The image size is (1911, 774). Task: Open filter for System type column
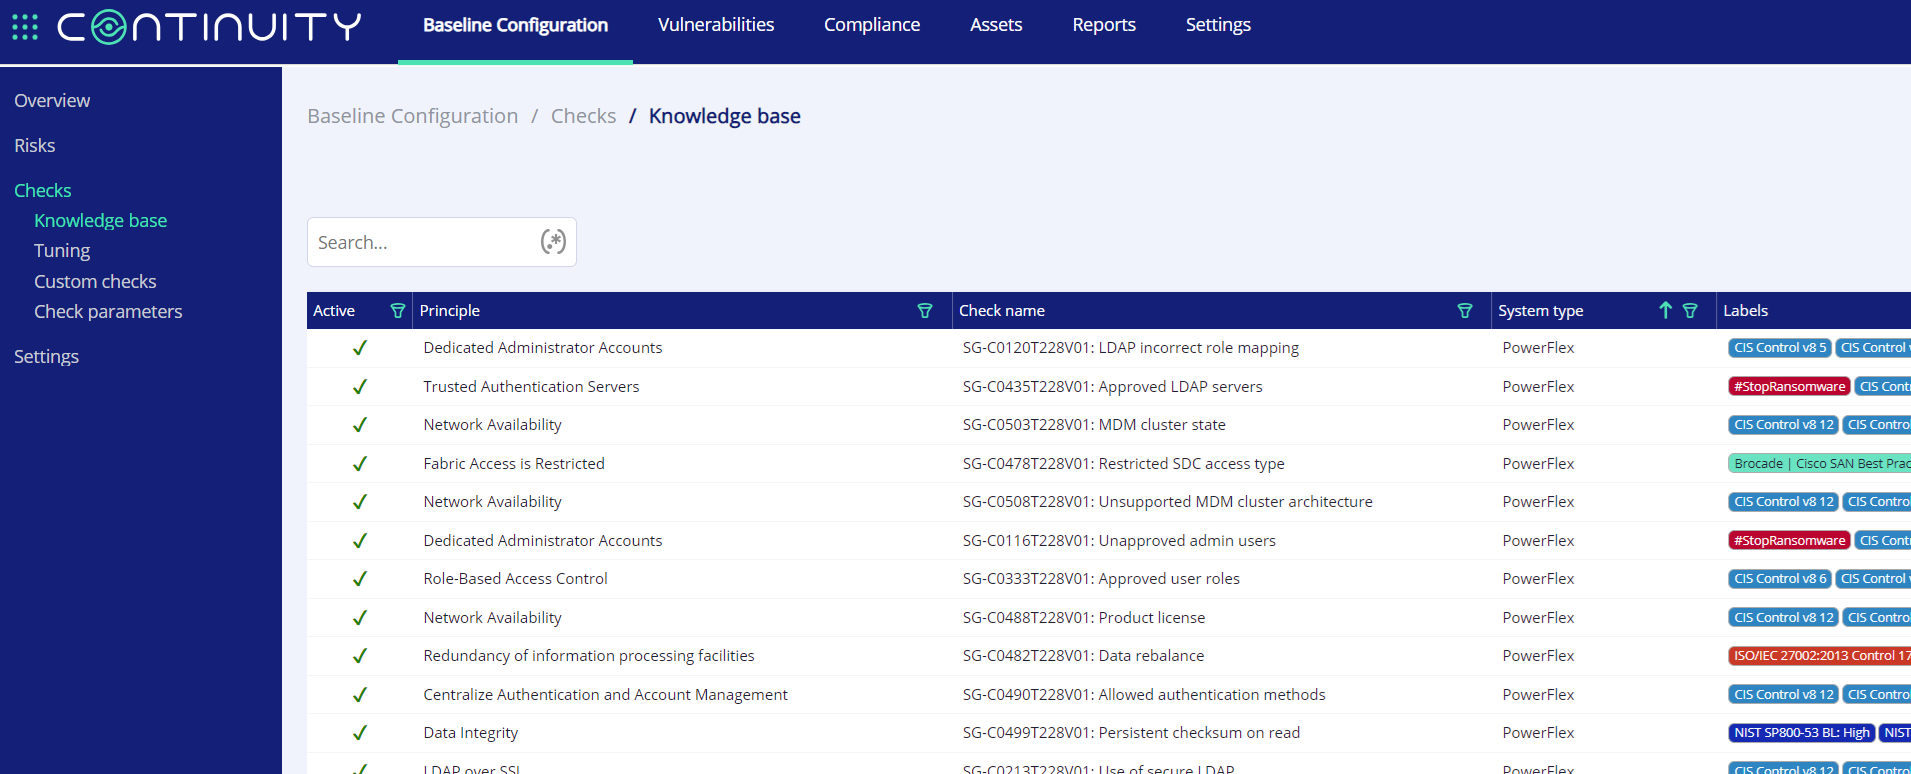[x=1690, y=311]
